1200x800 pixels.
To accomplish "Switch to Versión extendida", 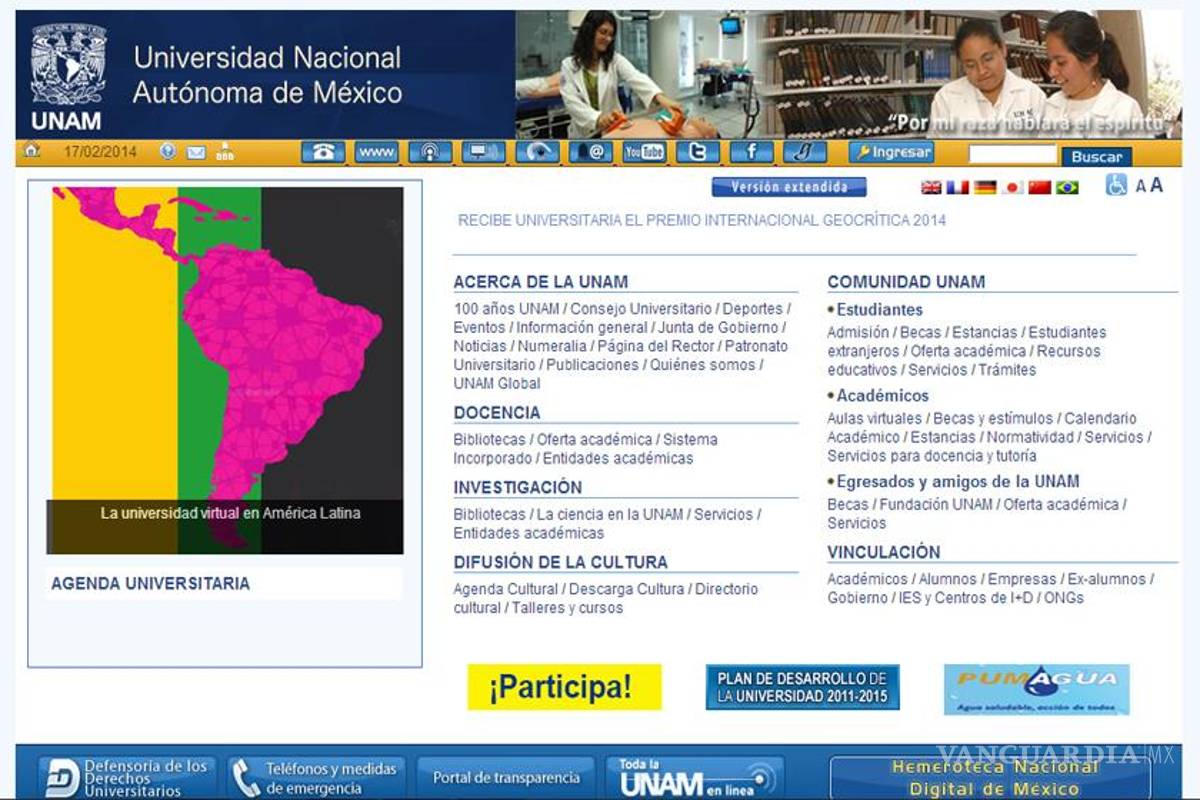I will point(789,187).
